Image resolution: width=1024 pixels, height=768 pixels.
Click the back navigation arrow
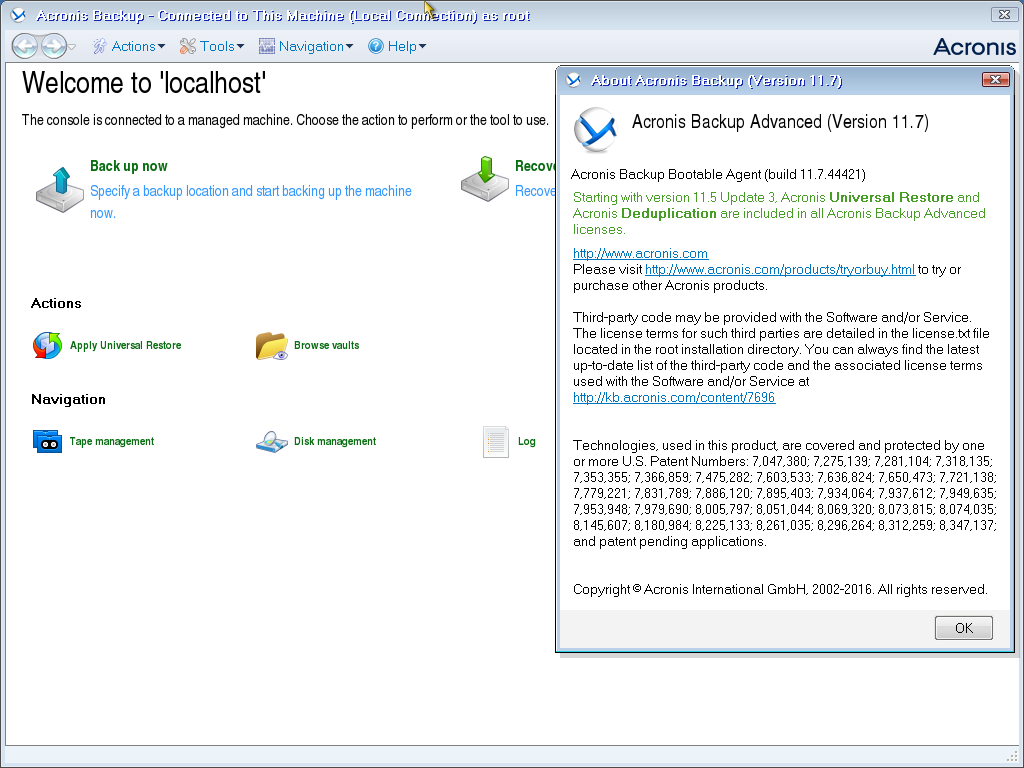click(25, 46)
